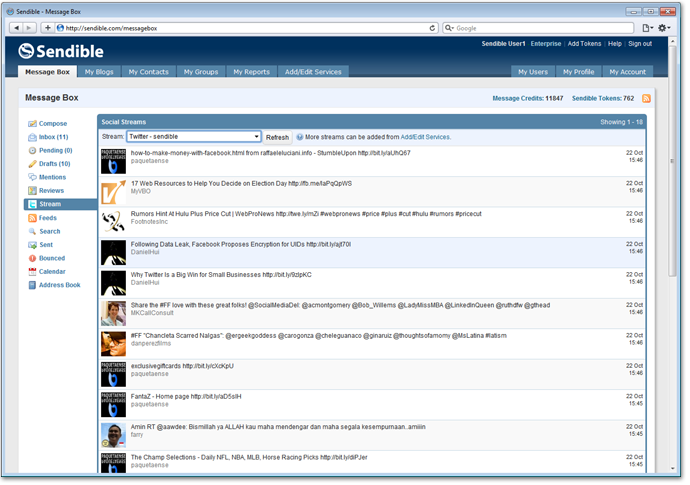Click danperezfilms avatar thumbnail
Image resolution: width=690 pixels, height=485 pixels.
click(x=113, y=344)
